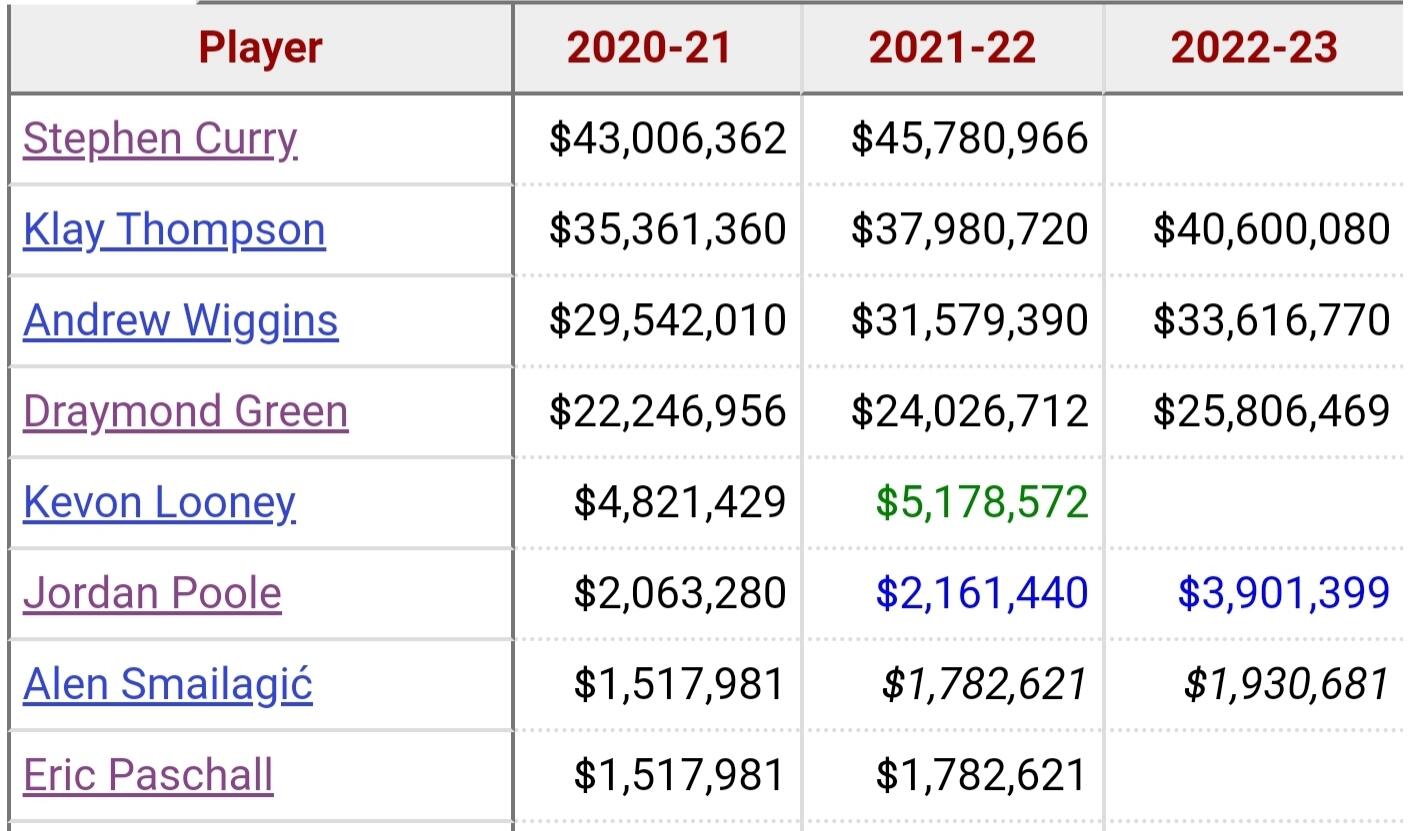Click Andrew Wiggins' $33,616,770 salary cell
Image resolution: width=1422 pixels, height=831 pixels.
1271,320
